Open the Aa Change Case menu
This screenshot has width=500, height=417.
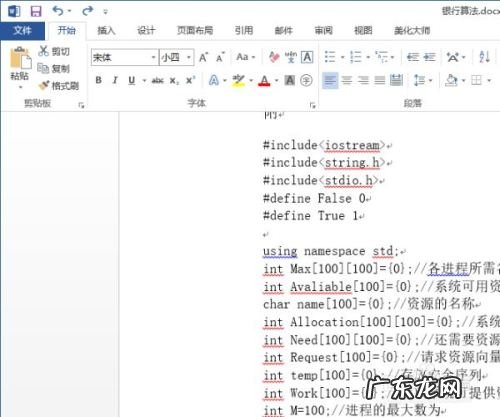point(245,57)
